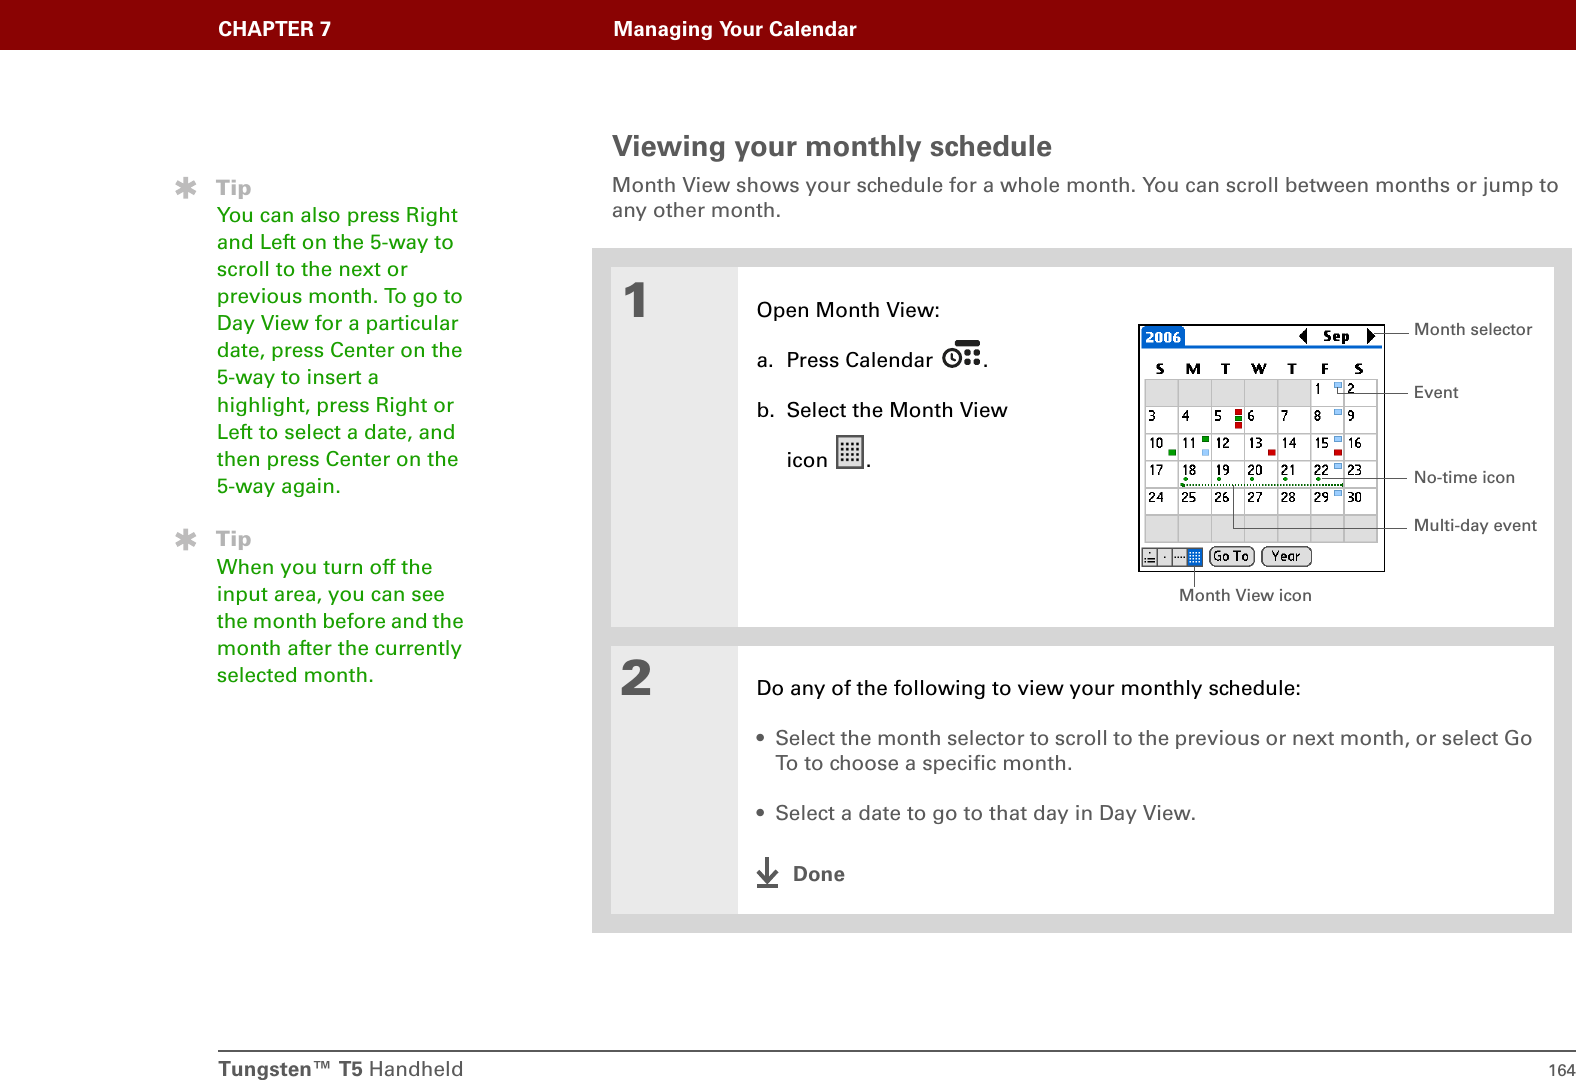1576x1080 pixels.
Task: Pick day 11 in the month grid
Action: coord(1195,447)
